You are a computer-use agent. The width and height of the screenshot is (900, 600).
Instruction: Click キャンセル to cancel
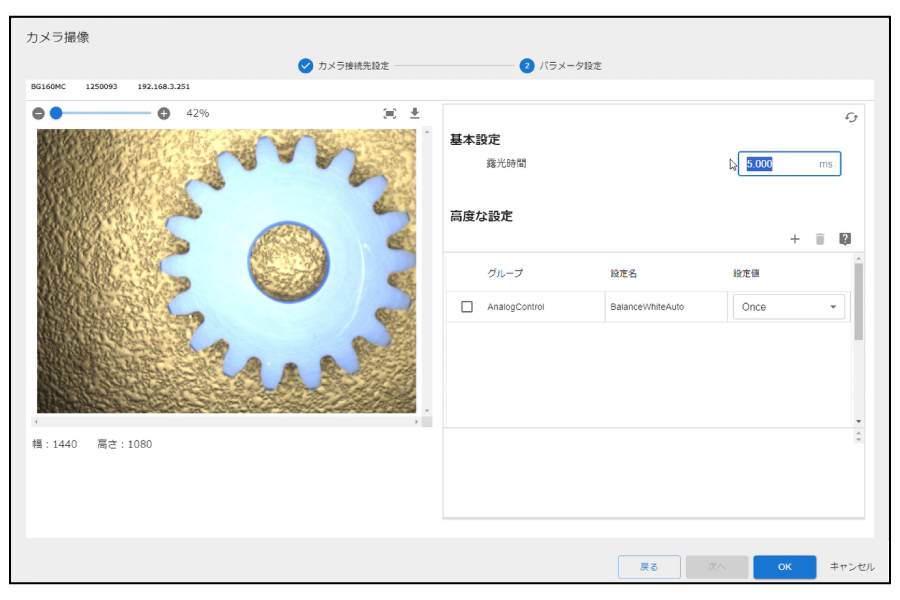tap(851, 567)
